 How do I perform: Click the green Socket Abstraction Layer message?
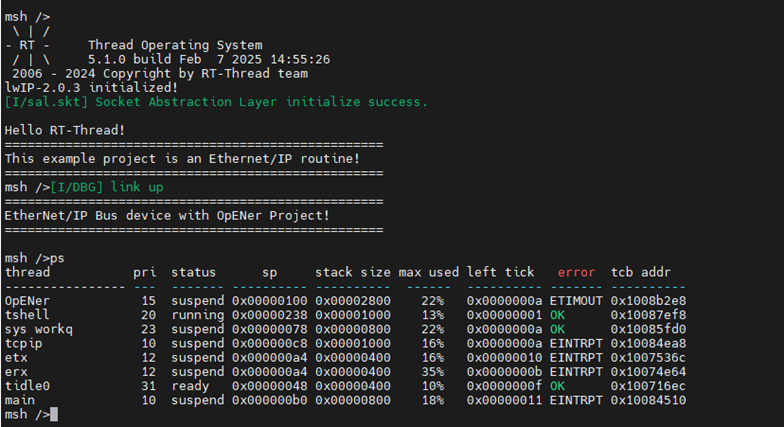216,102
